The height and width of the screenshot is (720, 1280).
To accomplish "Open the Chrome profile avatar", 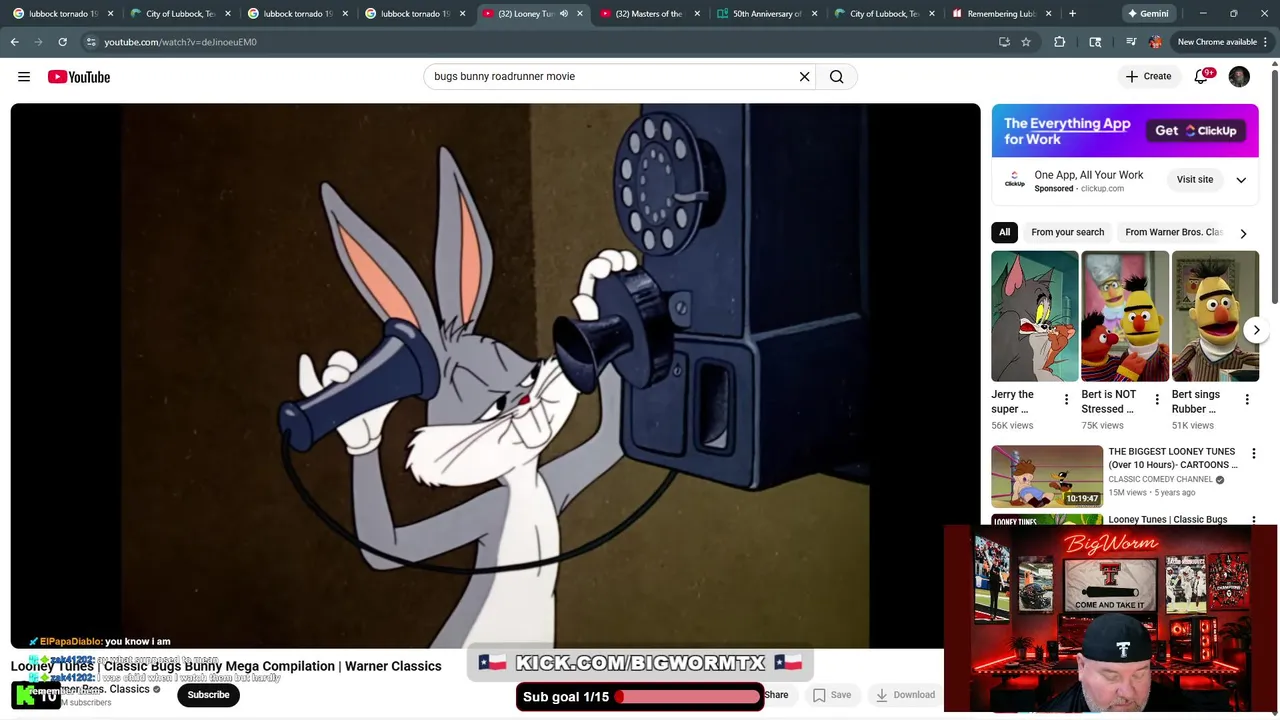I will coord(1156,42).
